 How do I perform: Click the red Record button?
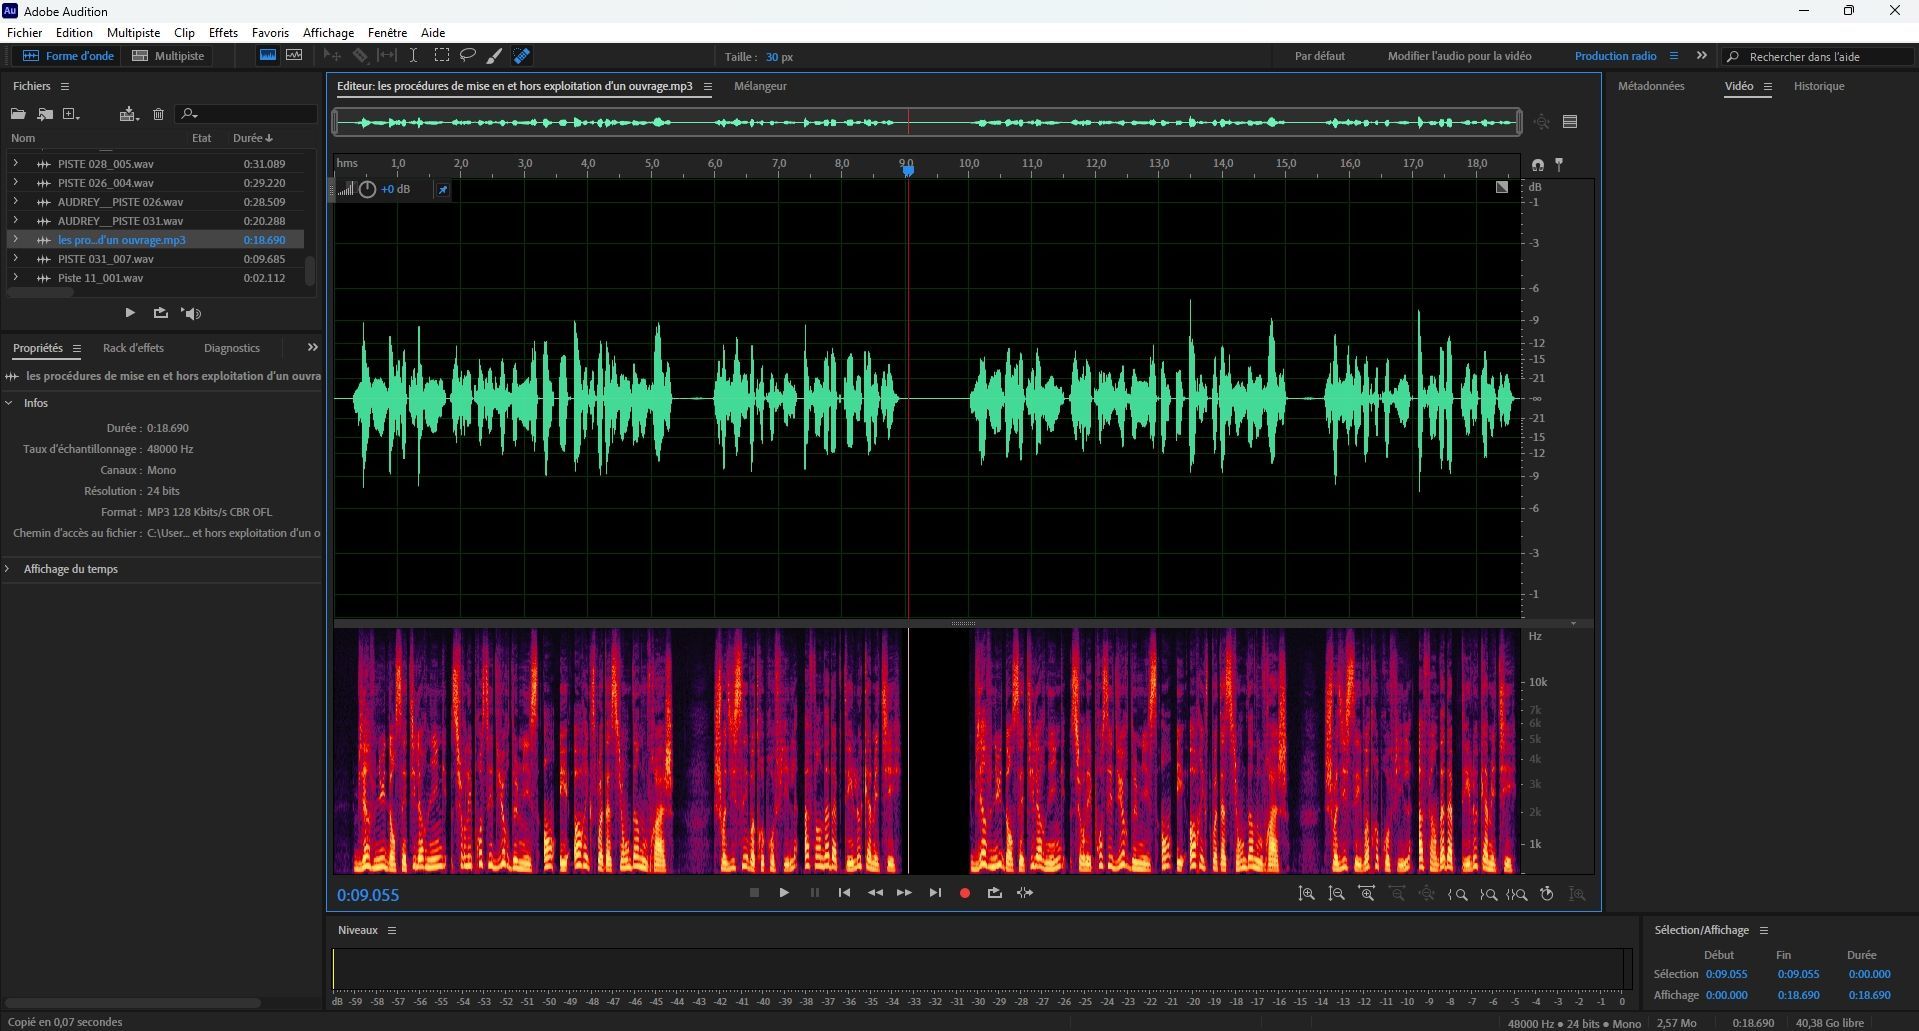(964, 893)
